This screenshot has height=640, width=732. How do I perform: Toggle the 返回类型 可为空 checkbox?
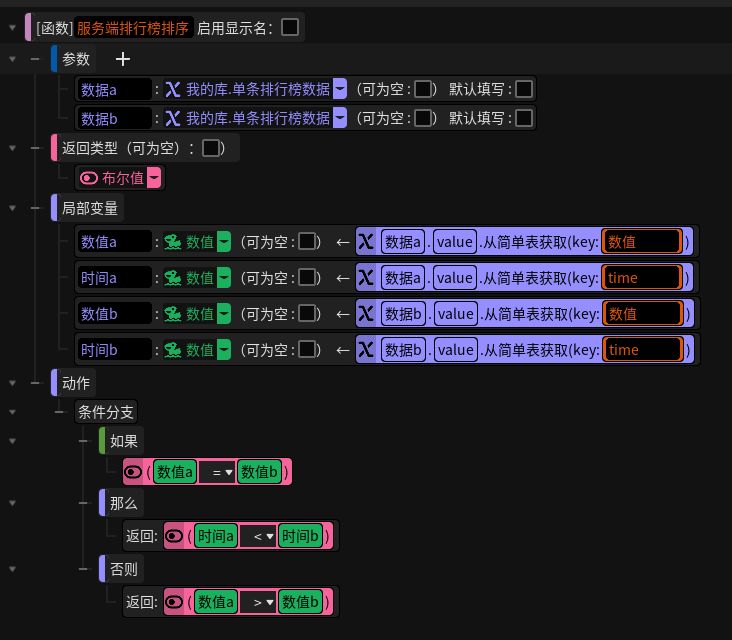[211, 148]
